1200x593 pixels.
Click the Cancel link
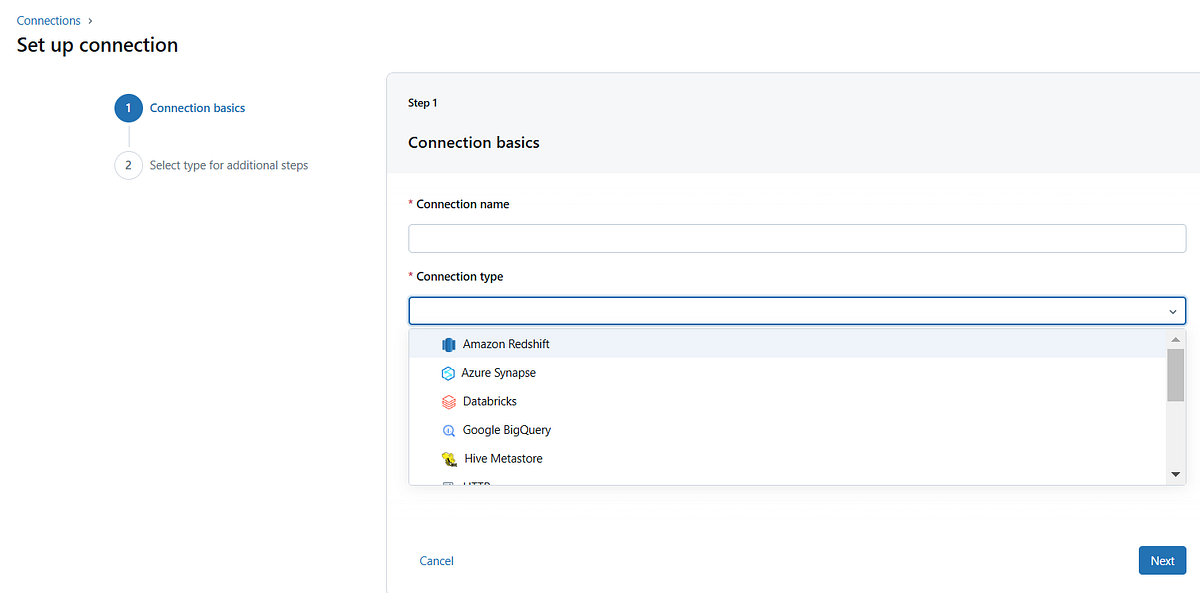click(x=436, y=560)
